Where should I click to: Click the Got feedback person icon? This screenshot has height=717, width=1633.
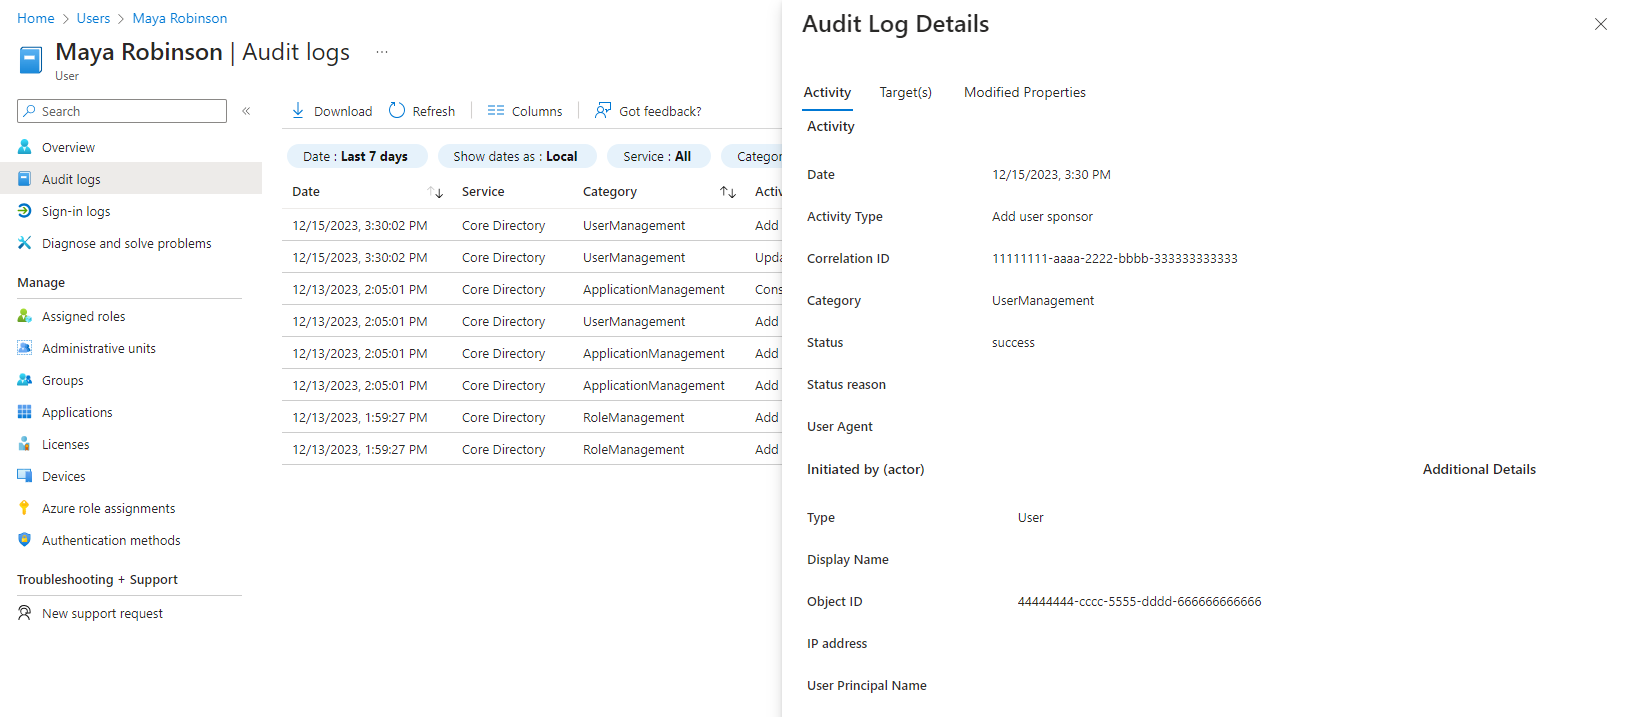pyautogui.click(x=603, y=110)
